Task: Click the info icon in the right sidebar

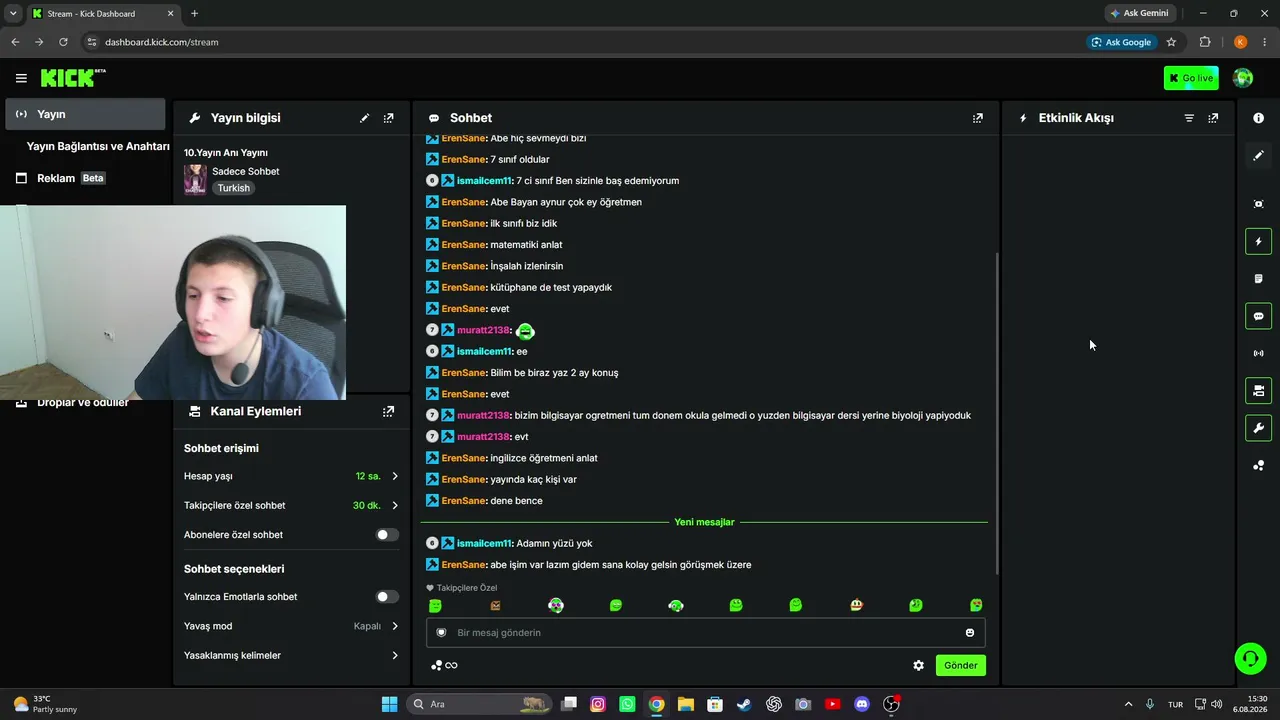Action: [1258, 118]
